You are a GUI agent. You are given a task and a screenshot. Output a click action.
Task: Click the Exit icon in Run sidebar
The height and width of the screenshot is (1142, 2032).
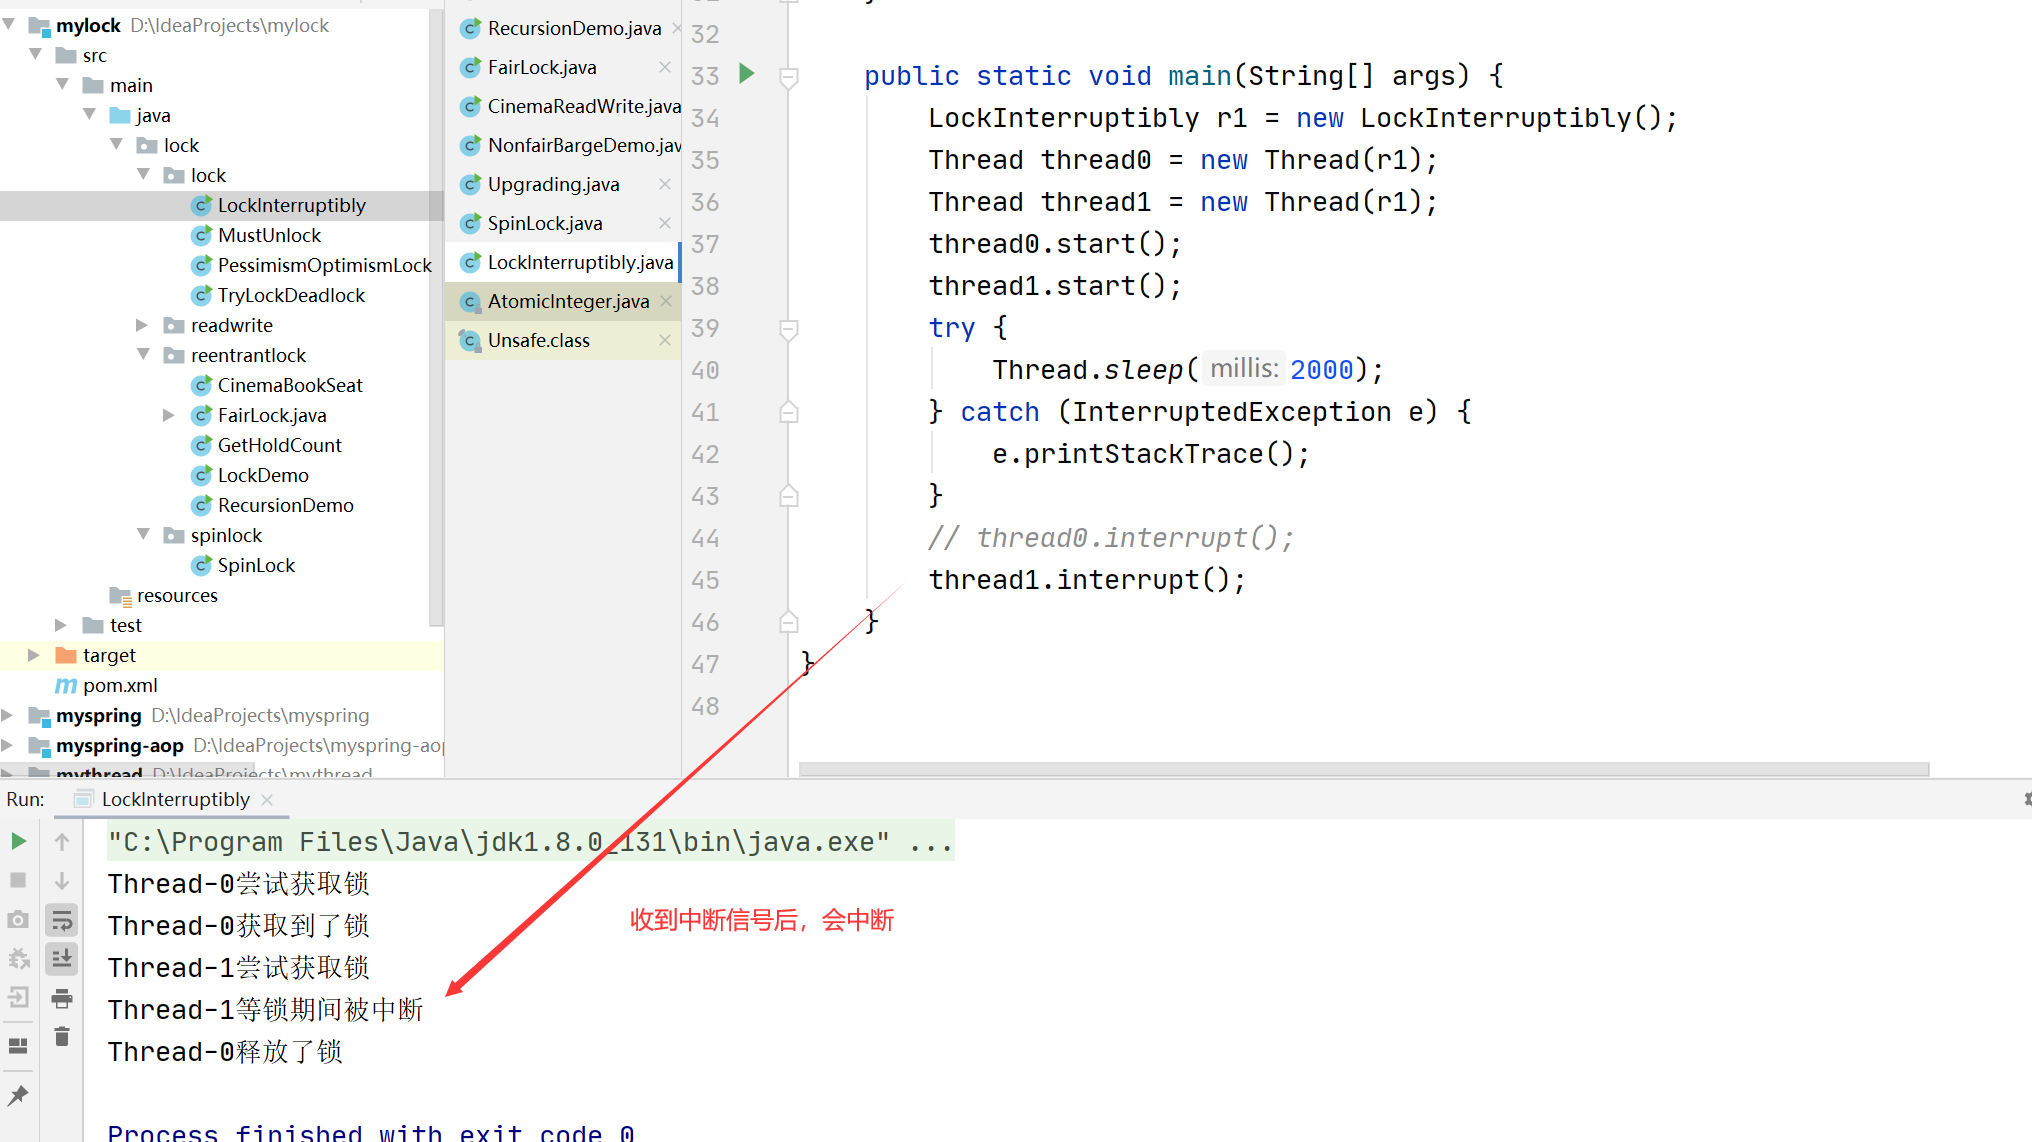18,997
